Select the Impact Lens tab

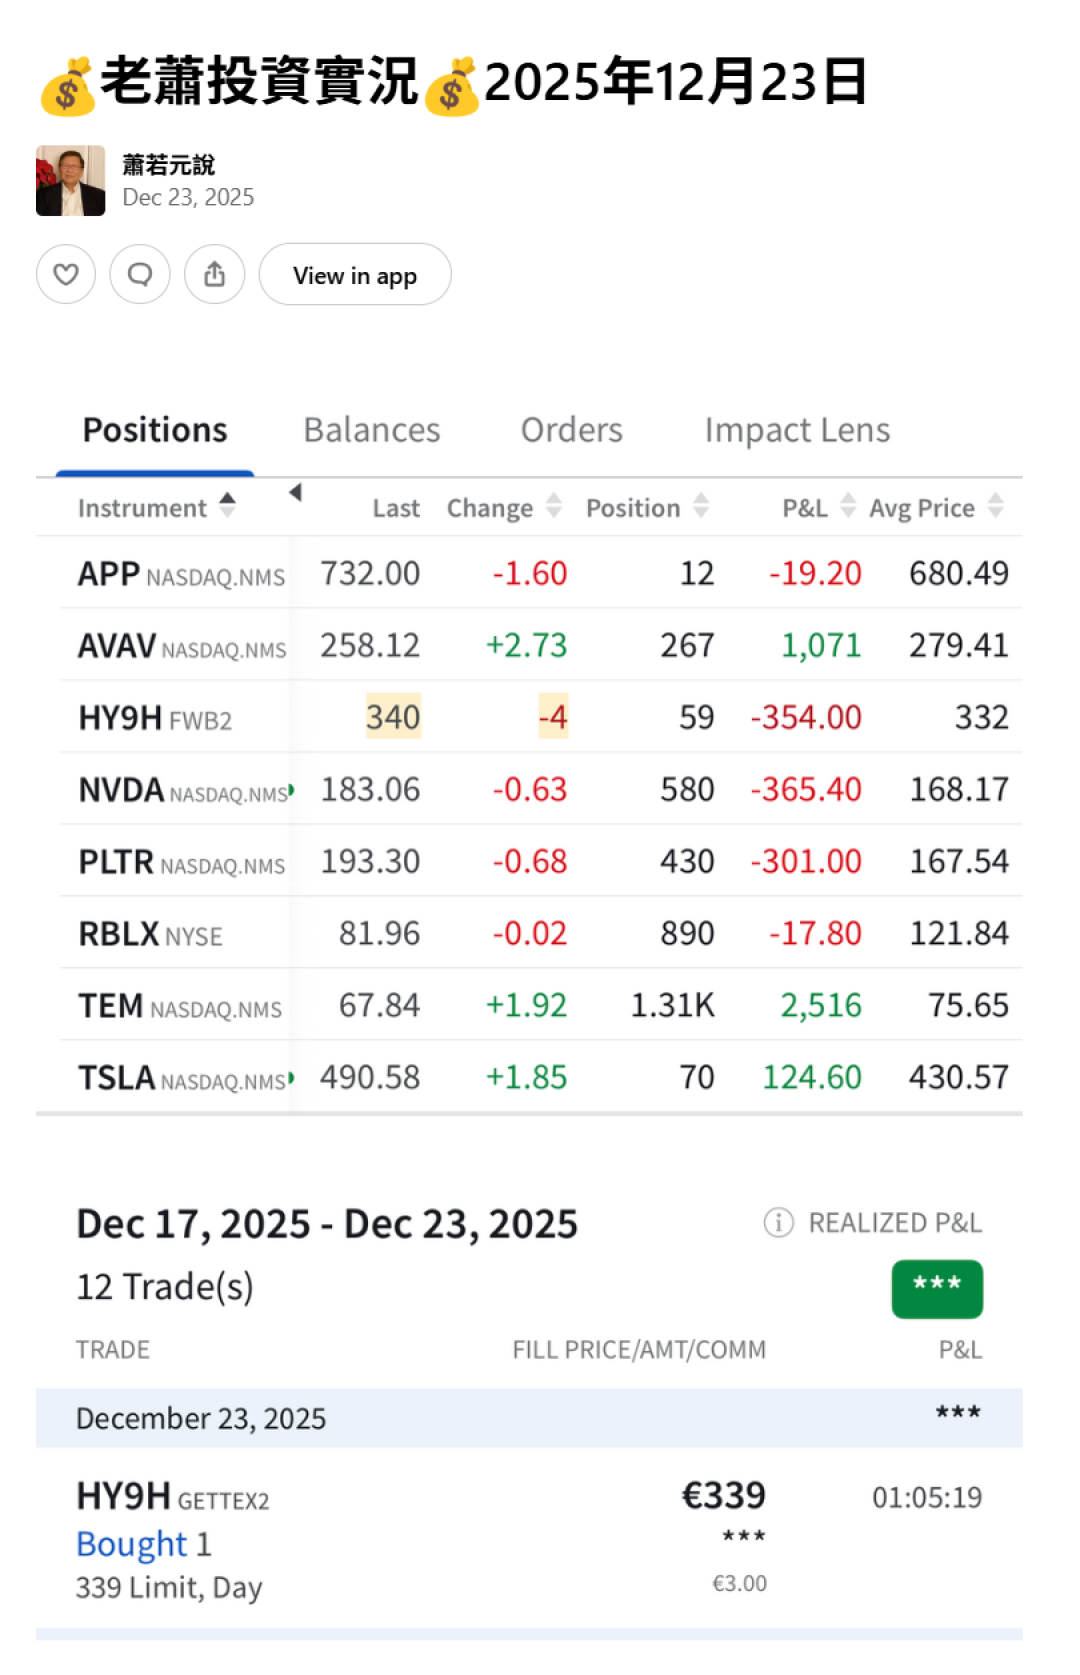point(796,430)
